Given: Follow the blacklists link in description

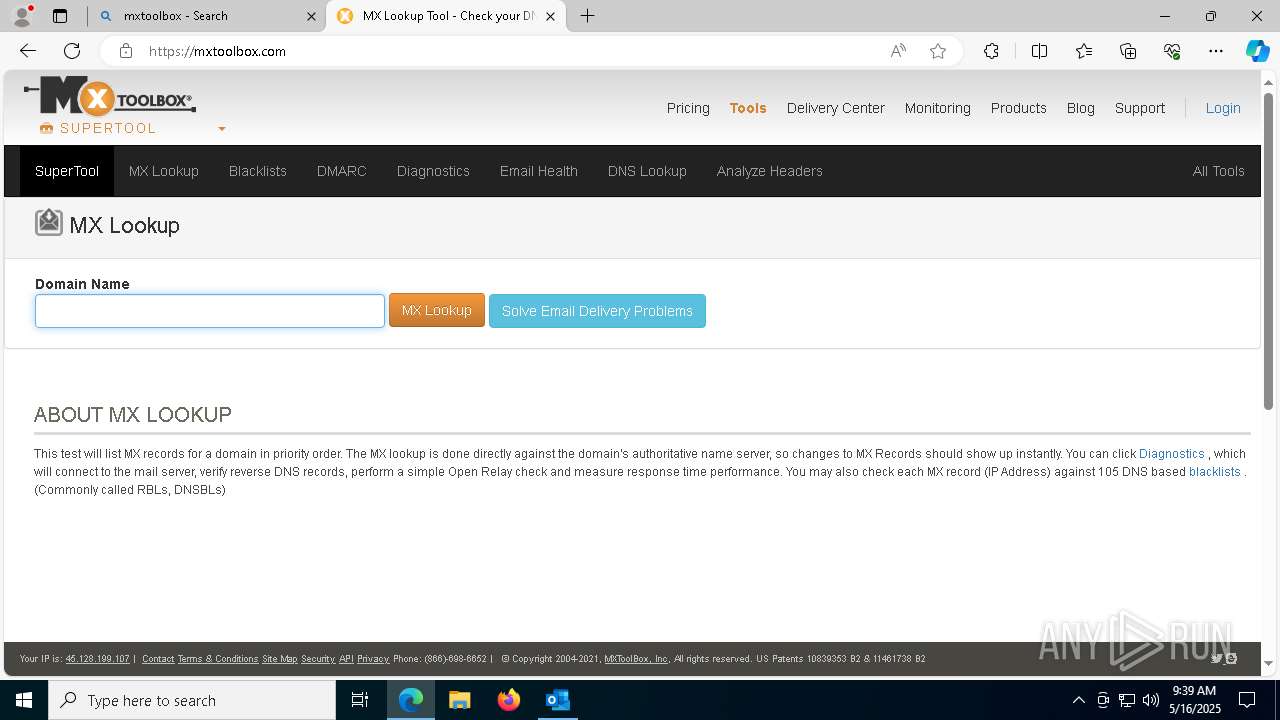Looking at the screenshot, I should [x=1215, y=472].
